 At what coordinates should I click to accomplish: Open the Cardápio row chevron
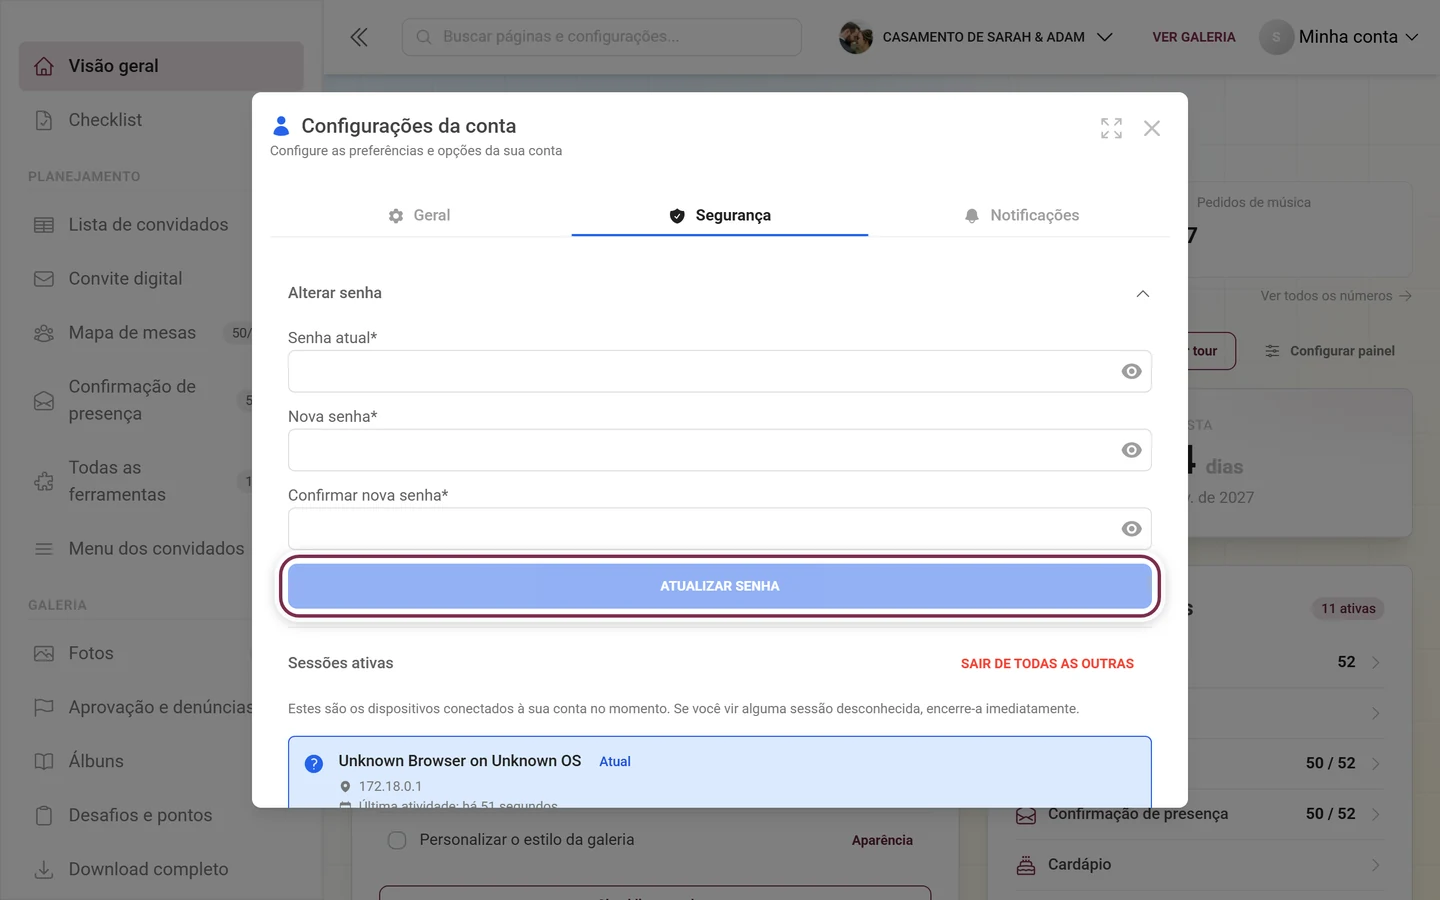pos(1376,865)
